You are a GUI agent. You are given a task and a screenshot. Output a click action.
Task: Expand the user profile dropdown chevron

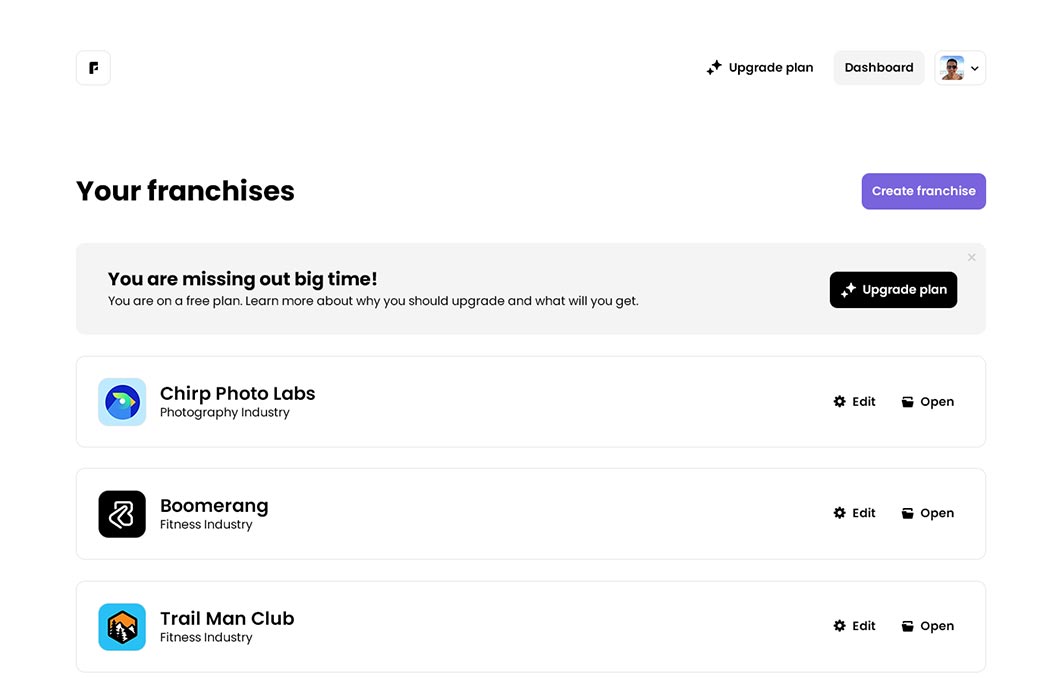tap(975, 68)
